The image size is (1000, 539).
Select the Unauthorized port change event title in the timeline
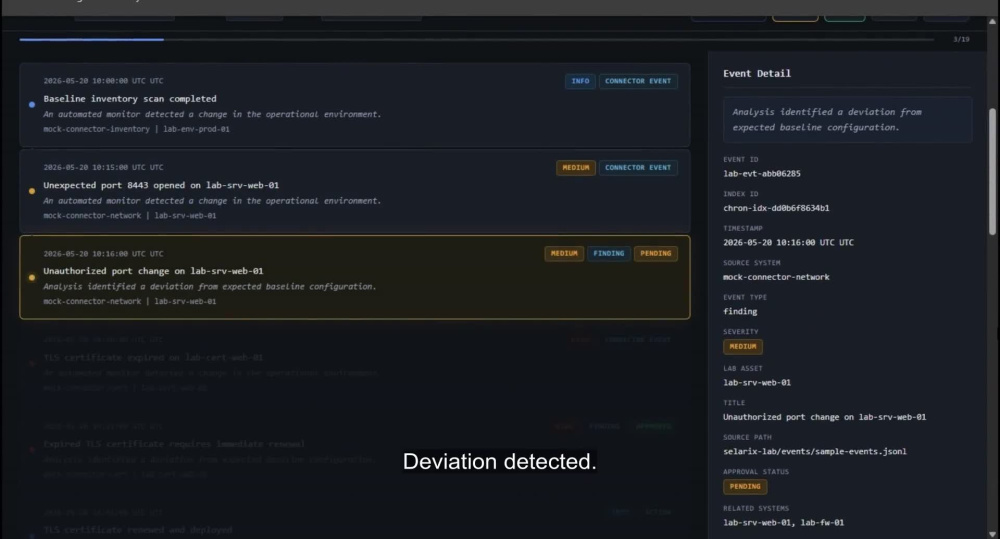point(153,271)
